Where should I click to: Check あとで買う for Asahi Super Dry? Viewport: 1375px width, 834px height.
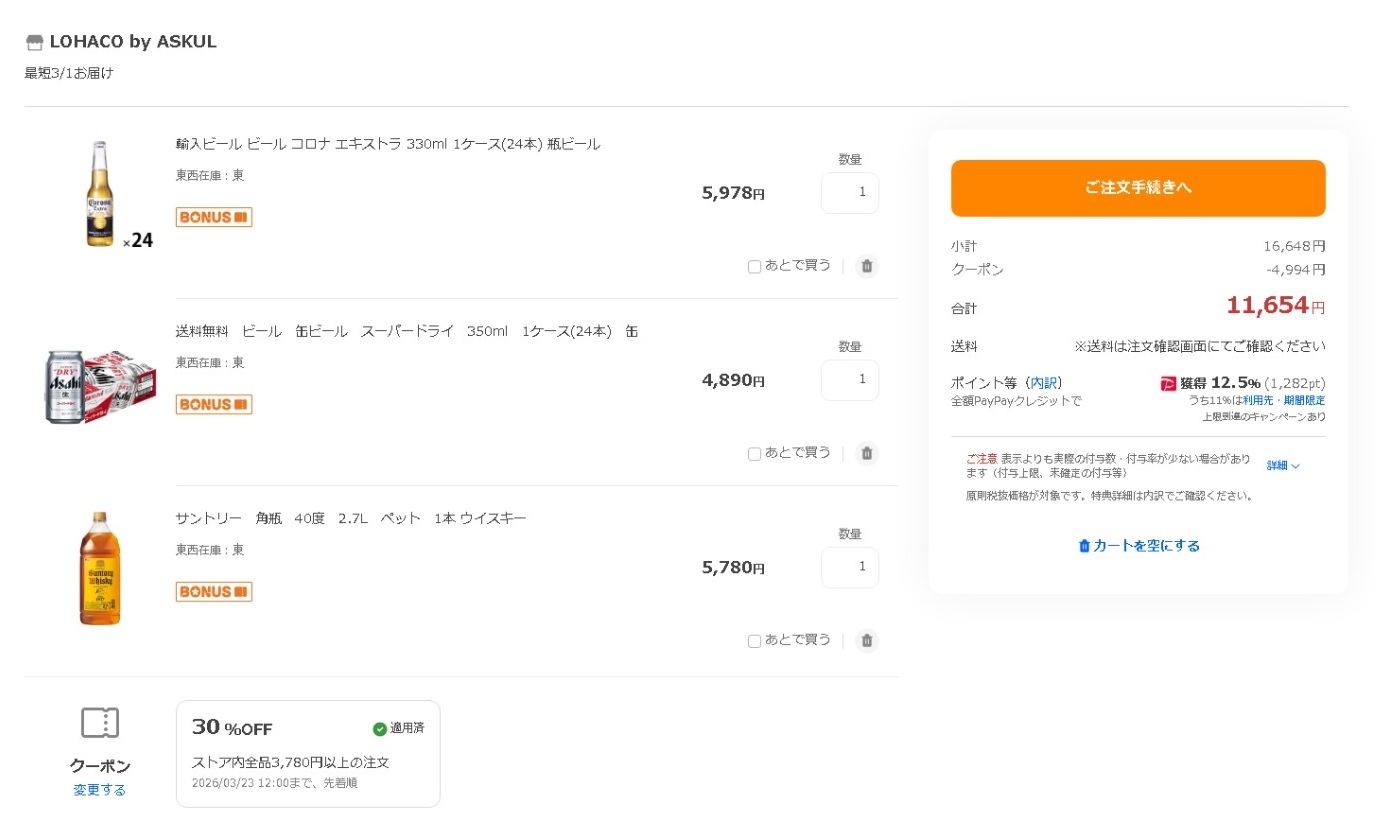pos(755,454)
